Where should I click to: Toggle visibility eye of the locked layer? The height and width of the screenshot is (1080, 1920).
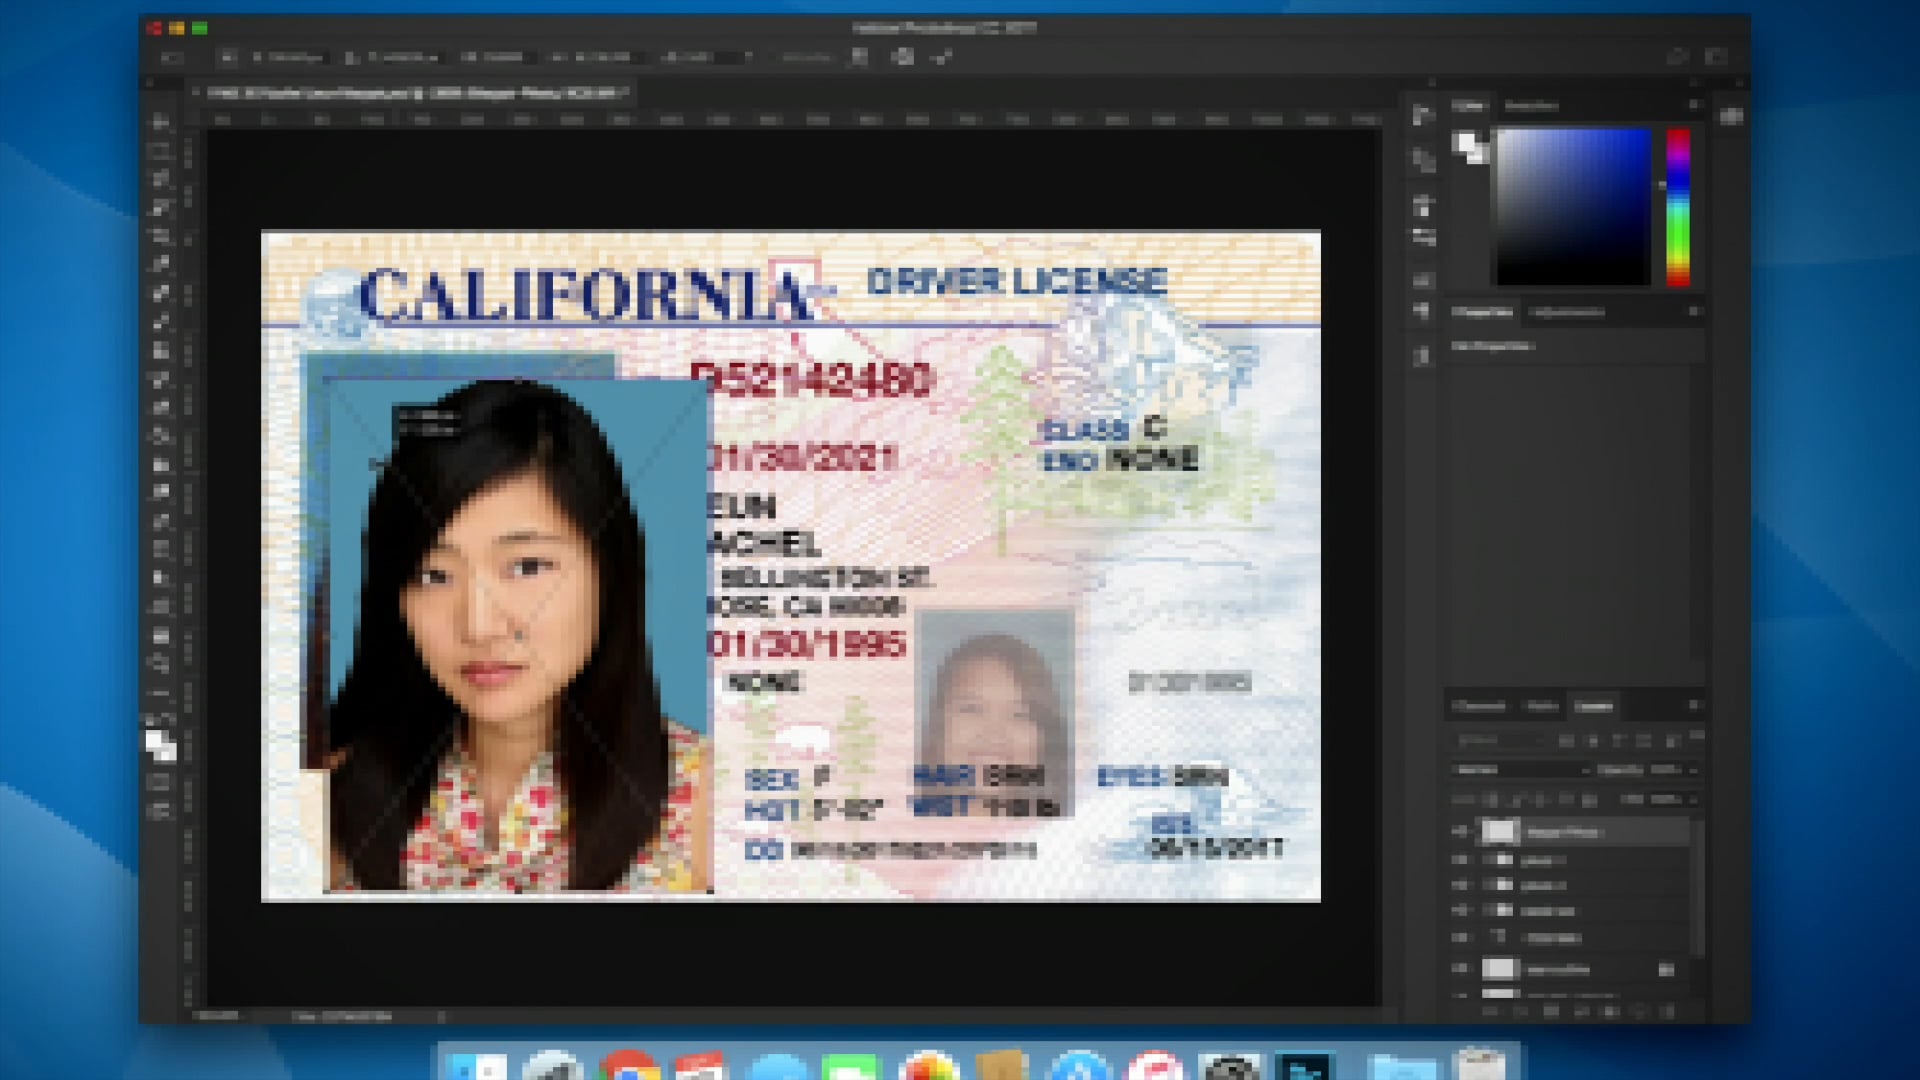pos(1461,969)
